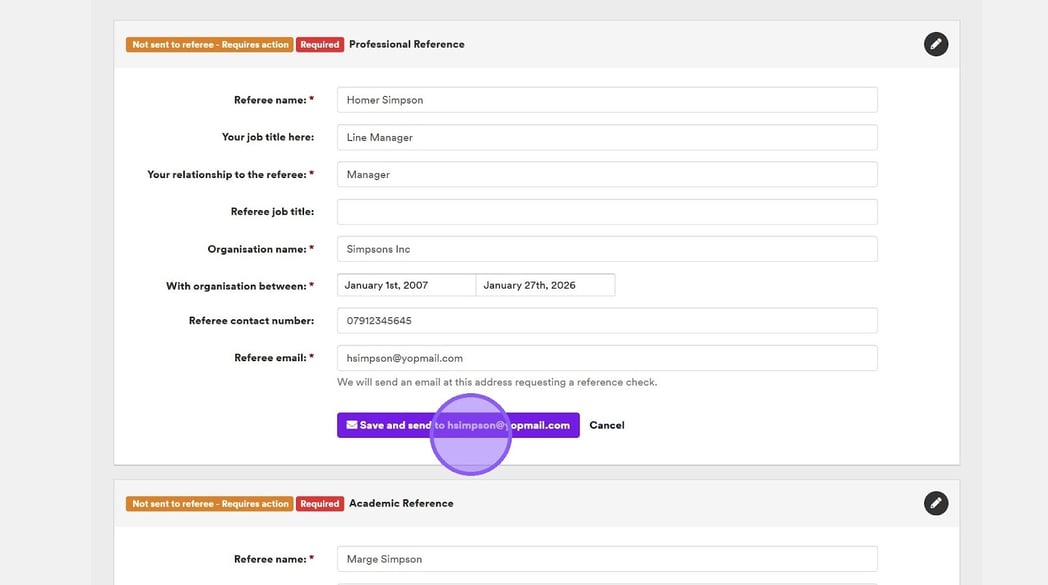Image resolution: width=1048 pixels, height=585 pixels.
Task: Click the red Required badge on Professional Reference
Action: pyautogui.click(x=320, y=45)
